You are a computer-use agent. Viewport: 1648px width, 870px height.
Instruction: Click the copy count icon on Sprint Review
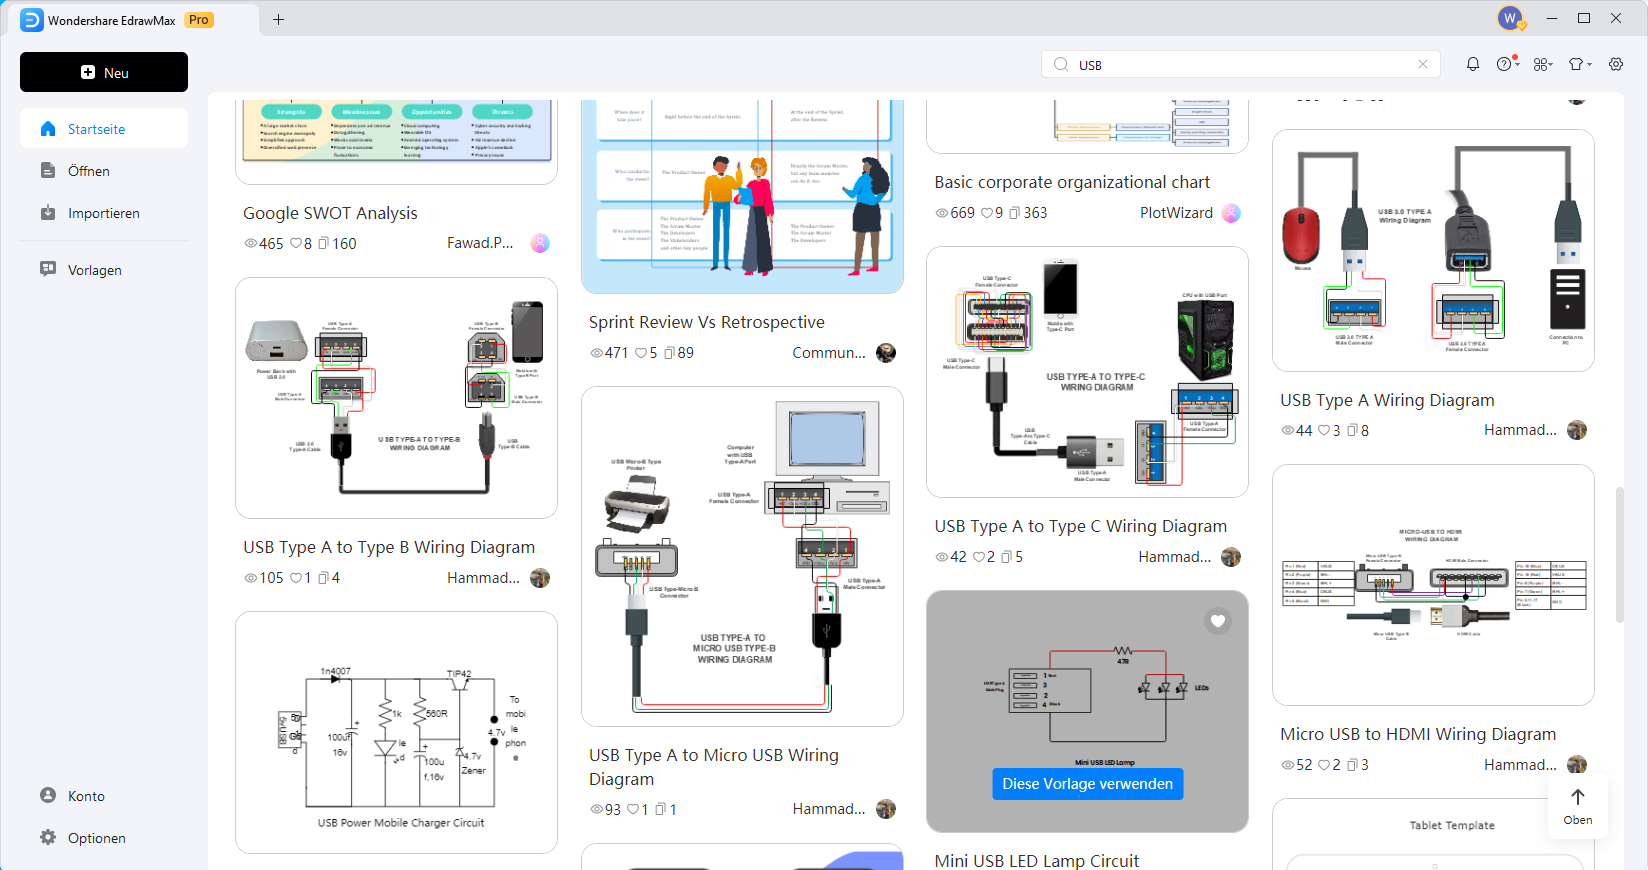click(x=669, y=353)
